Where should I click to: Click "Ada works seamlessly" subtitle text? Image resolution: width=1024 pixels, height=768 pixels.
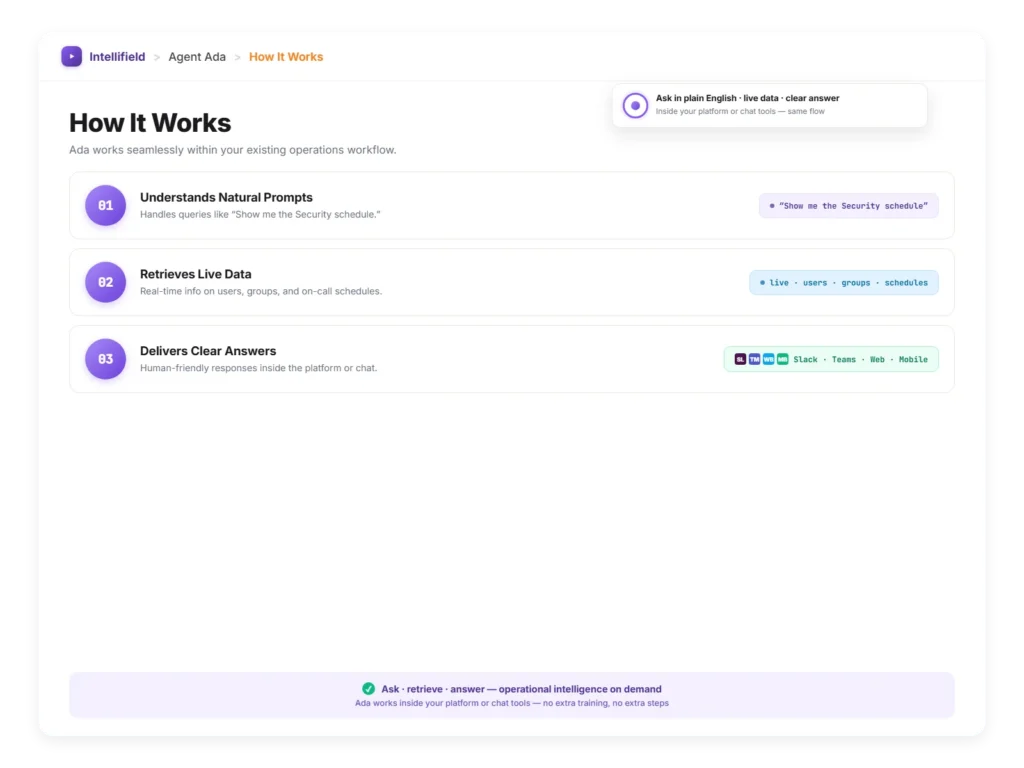tap(232, 150)
